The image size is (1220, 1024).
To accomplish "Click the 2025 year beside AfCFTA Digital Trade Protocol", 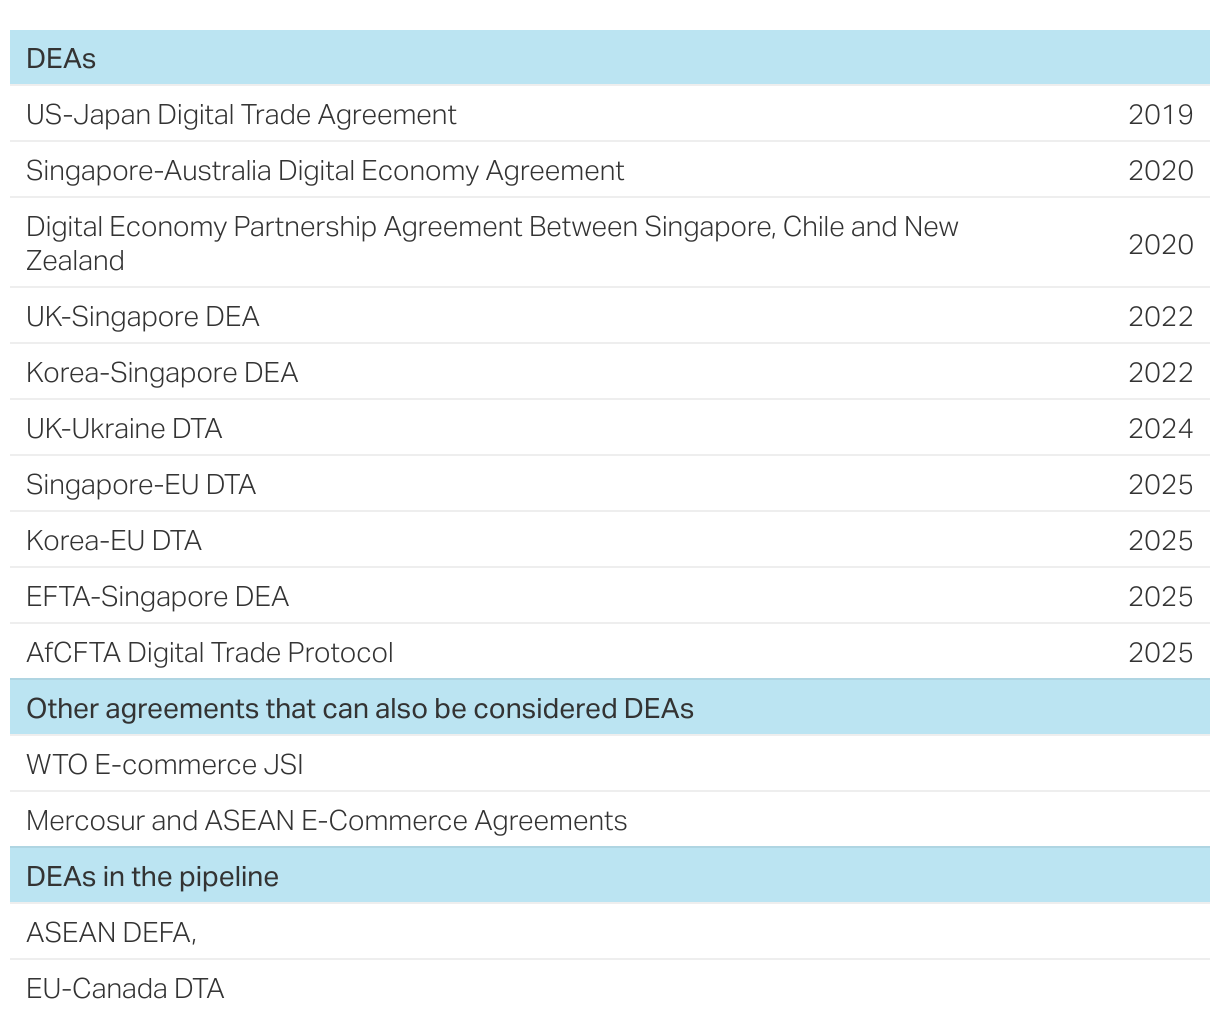I will tap(1160, 653).
